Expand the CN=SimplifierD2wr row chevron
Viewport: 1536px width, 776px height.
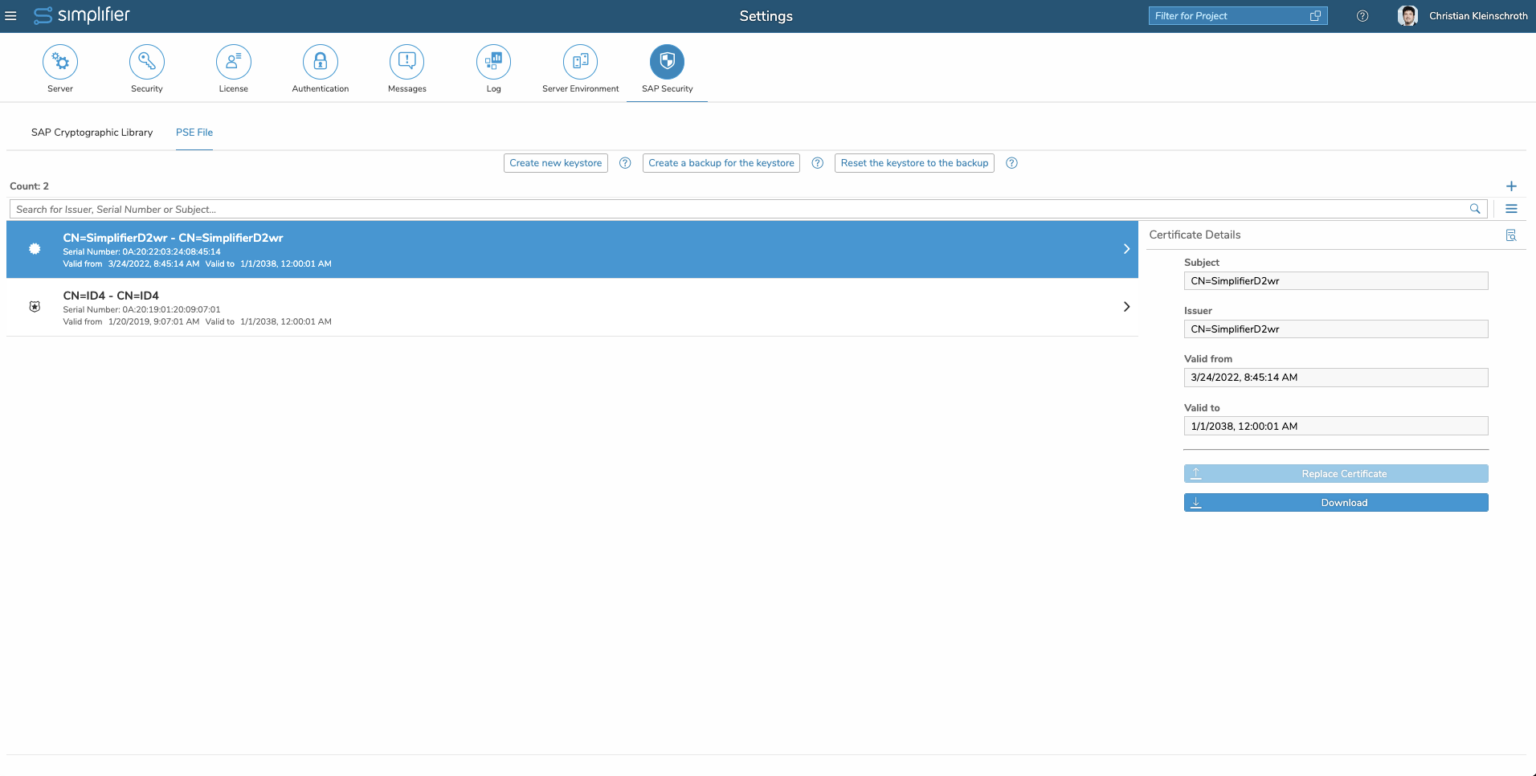coord(1127,249)
